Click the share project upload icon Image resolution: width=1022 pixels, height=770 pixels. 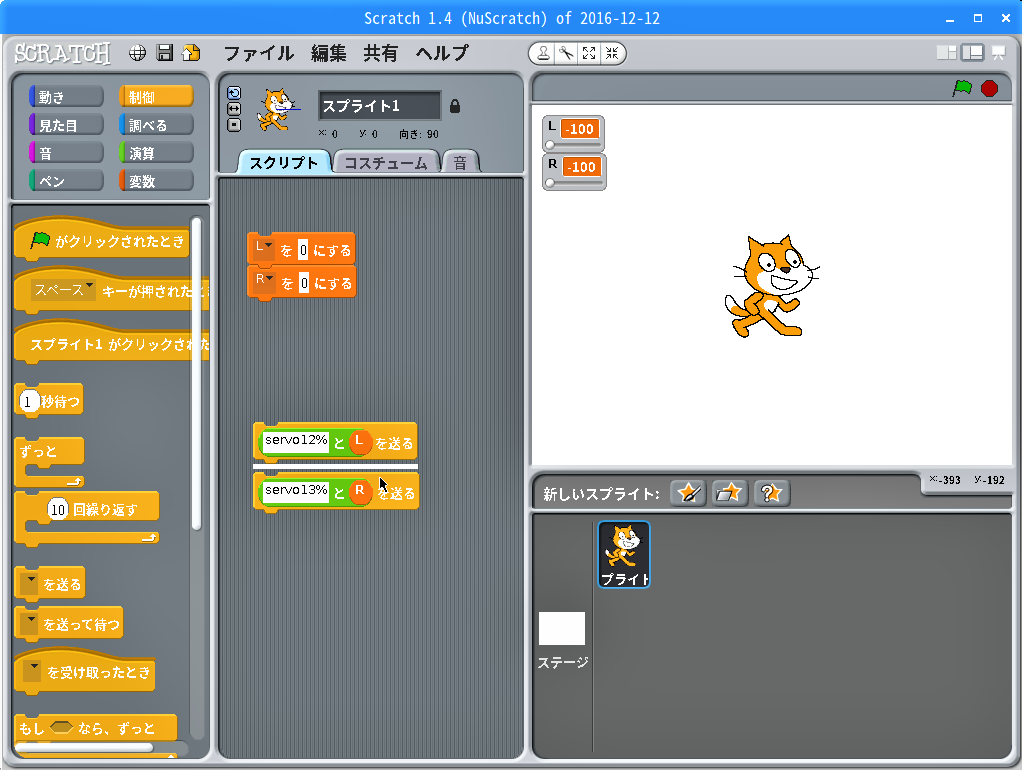coord(191,53)
